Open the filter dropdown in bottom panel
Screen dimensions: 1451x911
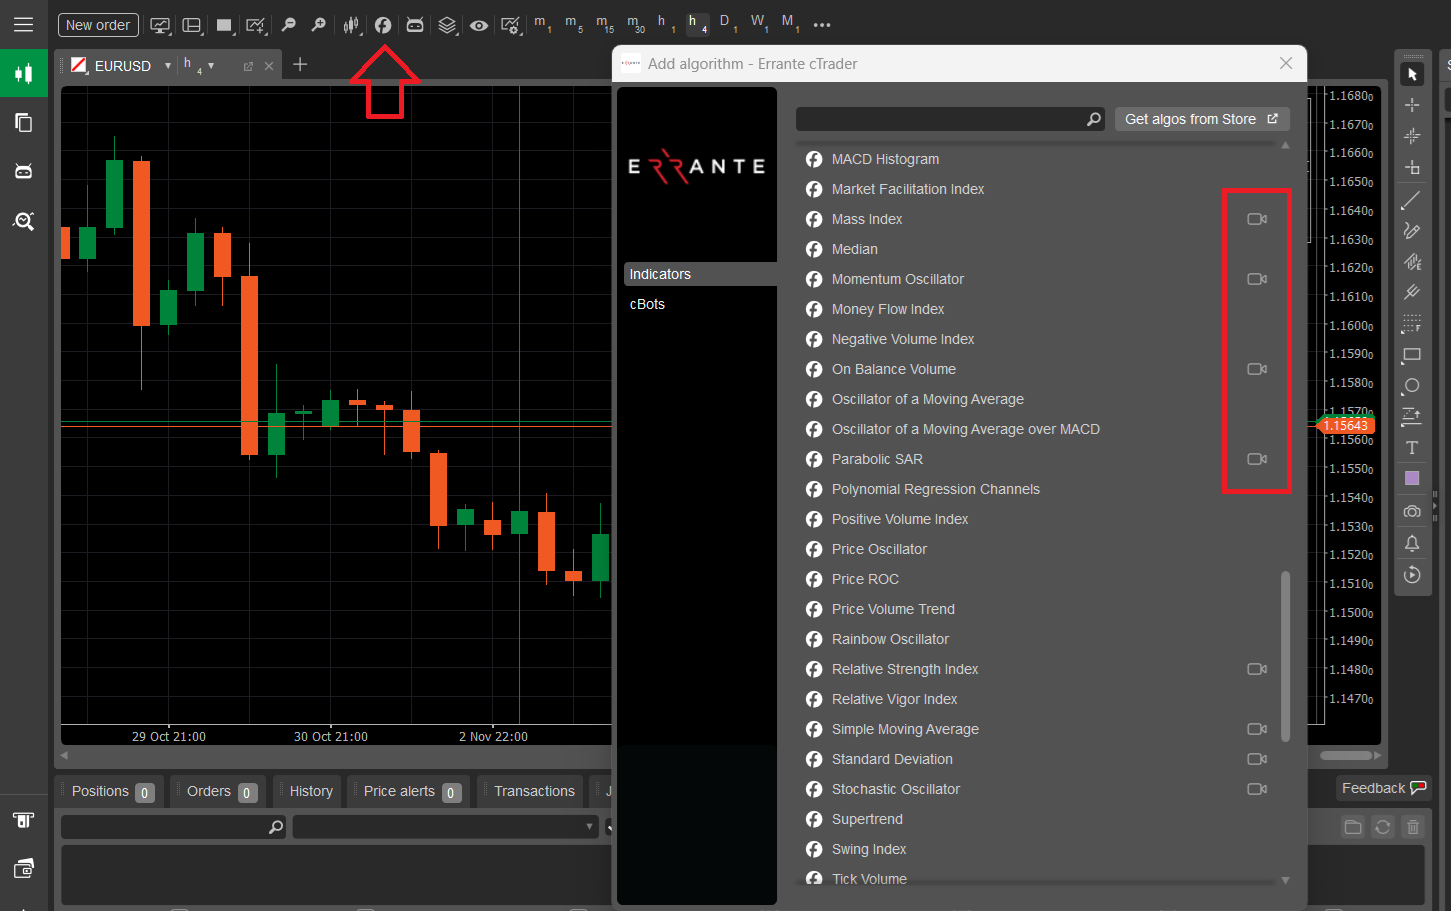pos(445,827)
